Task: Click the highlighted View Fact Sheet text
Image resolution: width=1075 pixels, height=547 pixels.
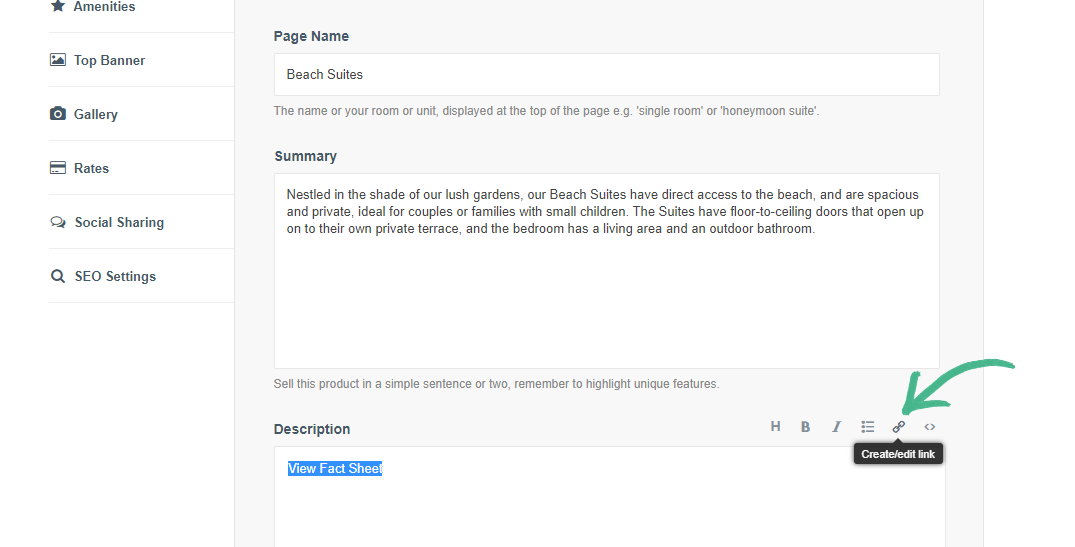Action: click(335, 468)
